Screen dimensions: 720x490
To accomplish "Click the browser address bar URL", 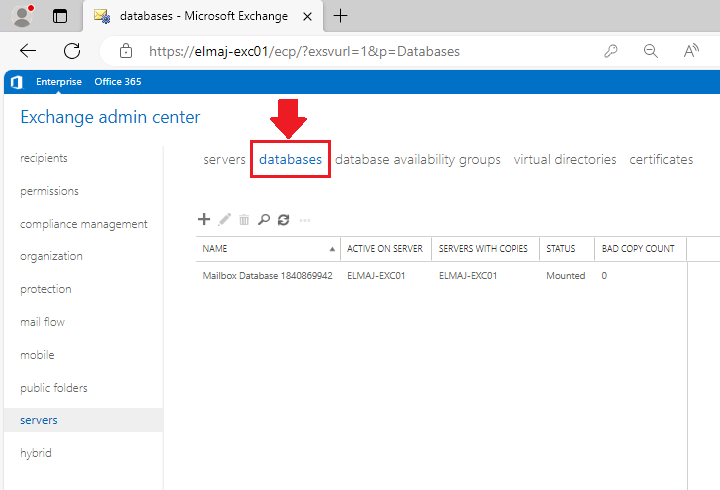I will point(304,51).
